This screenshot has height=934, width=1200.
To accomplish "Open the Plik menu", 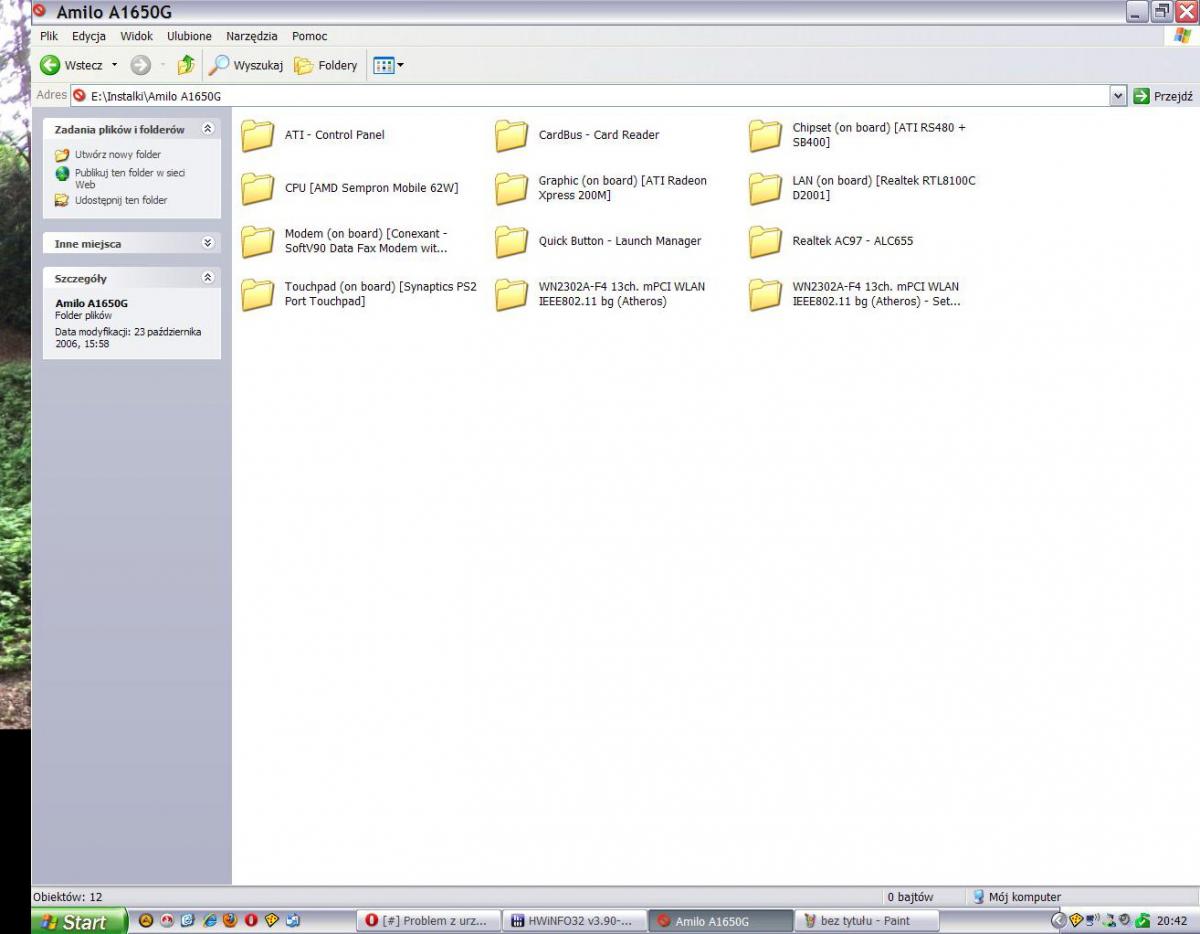I will [49, 36].
